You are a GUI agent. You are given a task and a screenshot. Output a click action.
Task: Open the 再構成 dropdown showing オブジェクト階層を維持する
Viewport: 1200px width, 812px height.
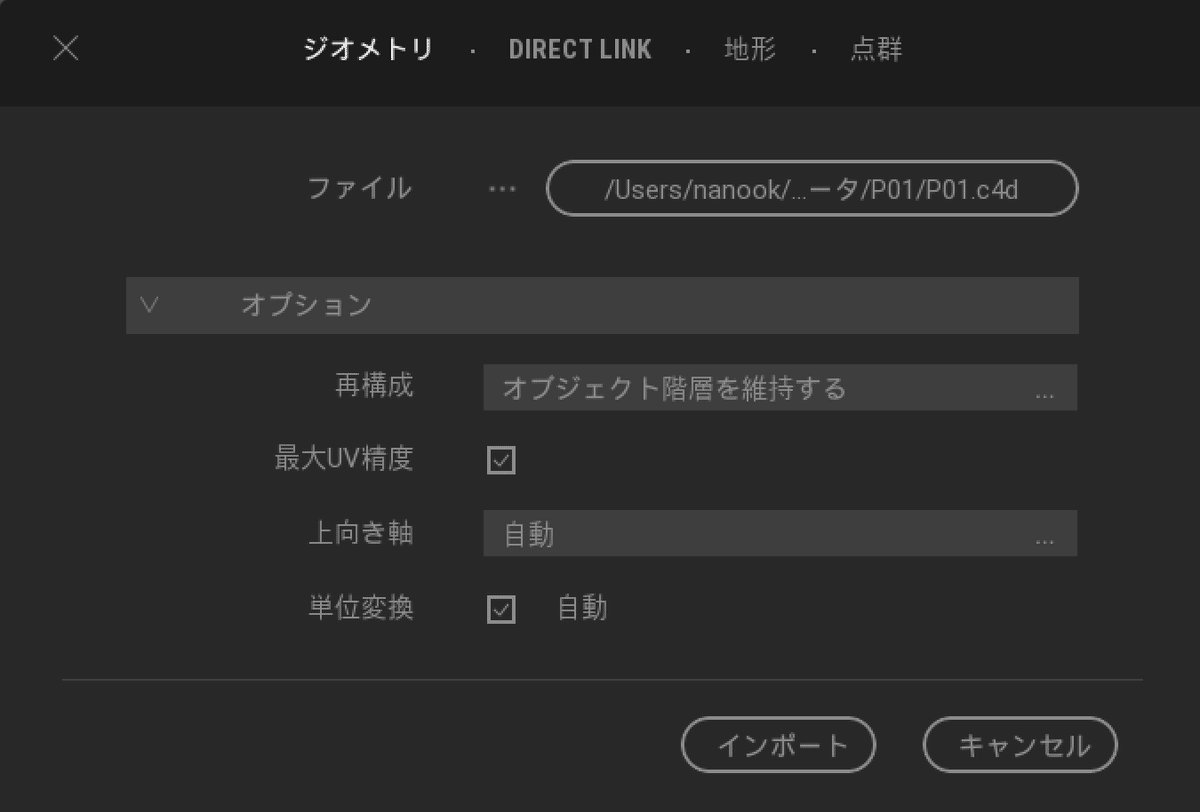780,388
